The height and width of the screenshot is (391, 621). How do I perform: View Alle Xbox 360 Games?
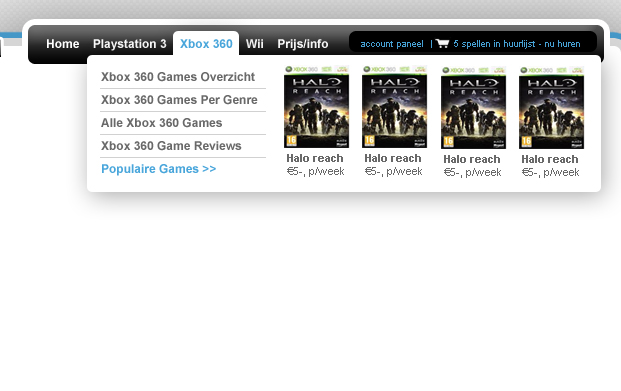click(161, 122)
